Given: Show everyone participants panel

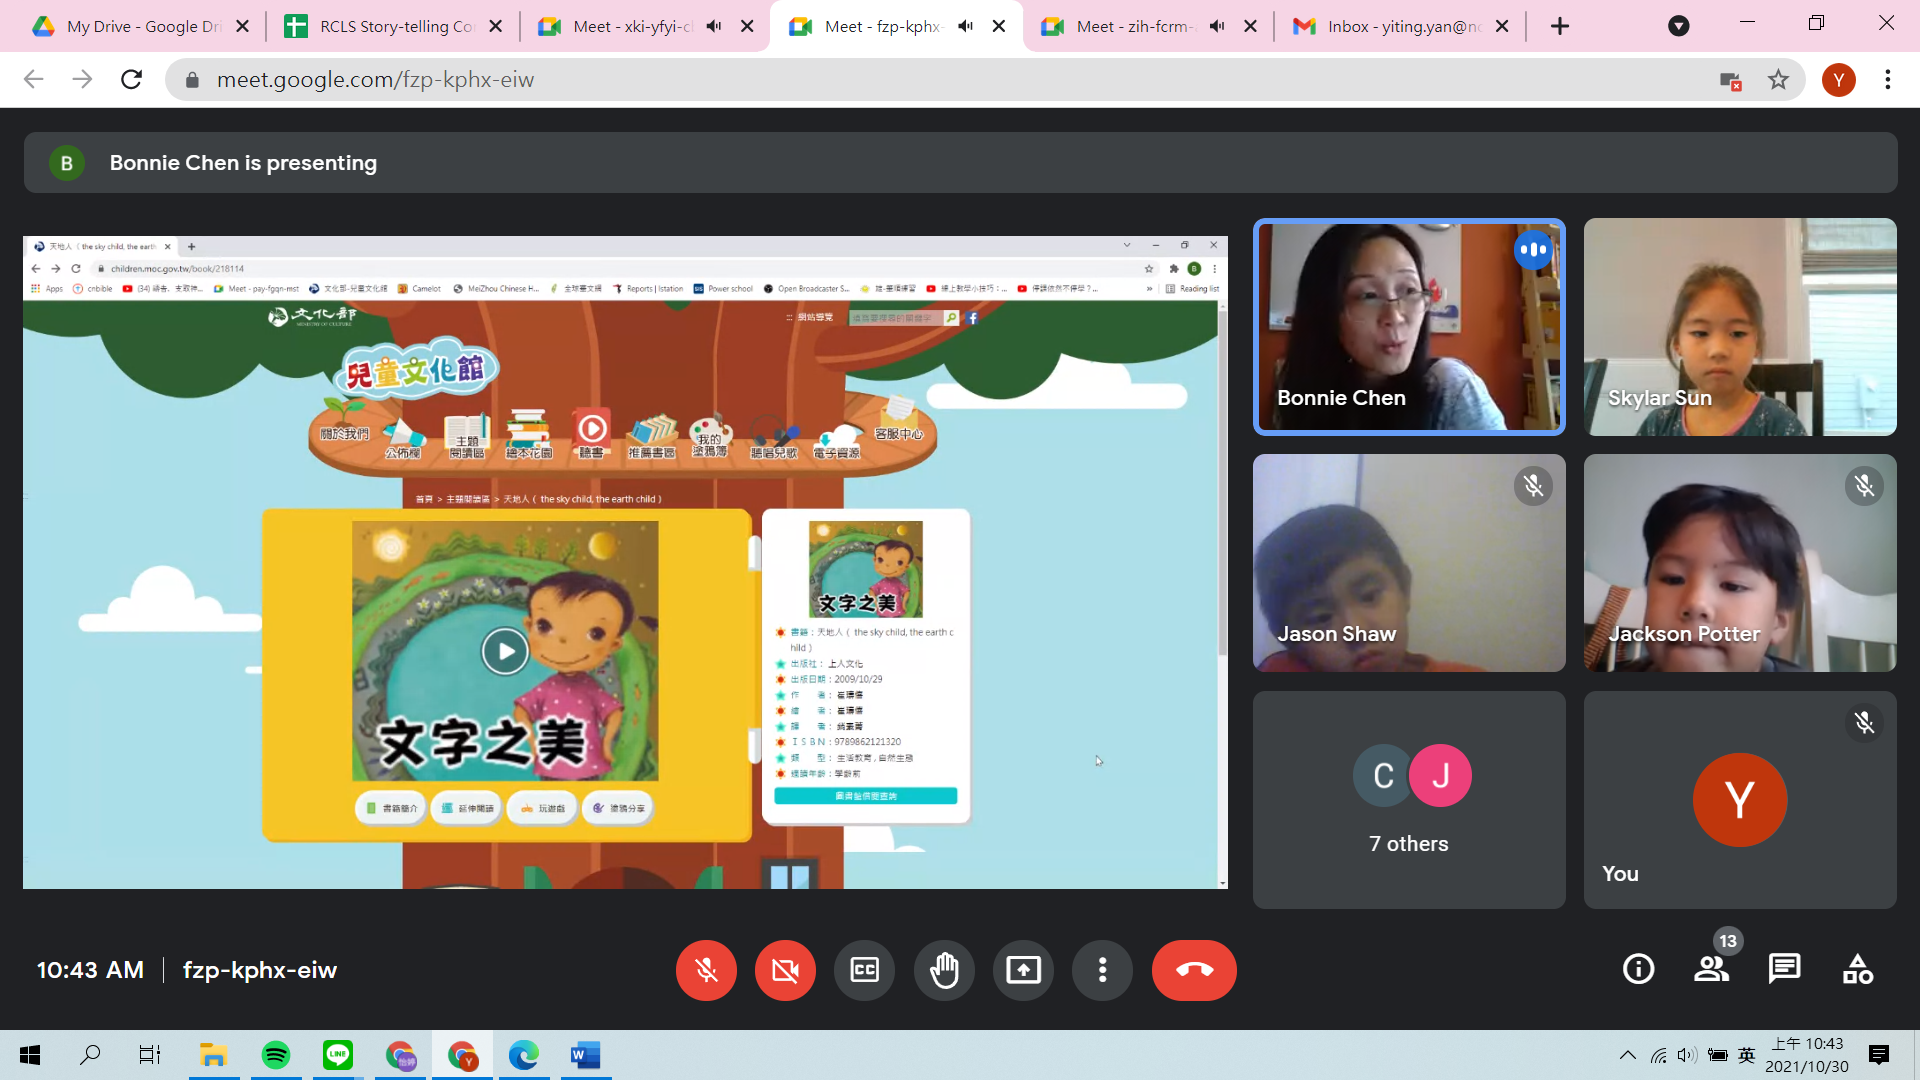Looking at the screenshot, I should coord(1711,969).
